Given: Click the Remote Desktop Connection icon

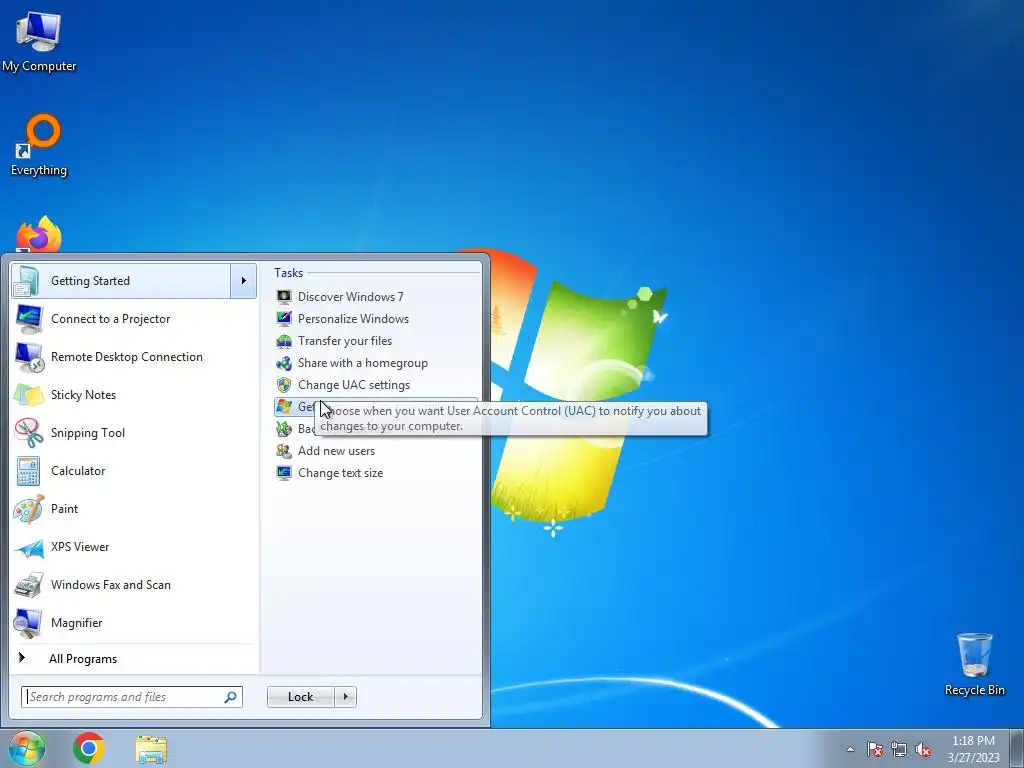Looking at the screenshot, I should pos(28,357).
